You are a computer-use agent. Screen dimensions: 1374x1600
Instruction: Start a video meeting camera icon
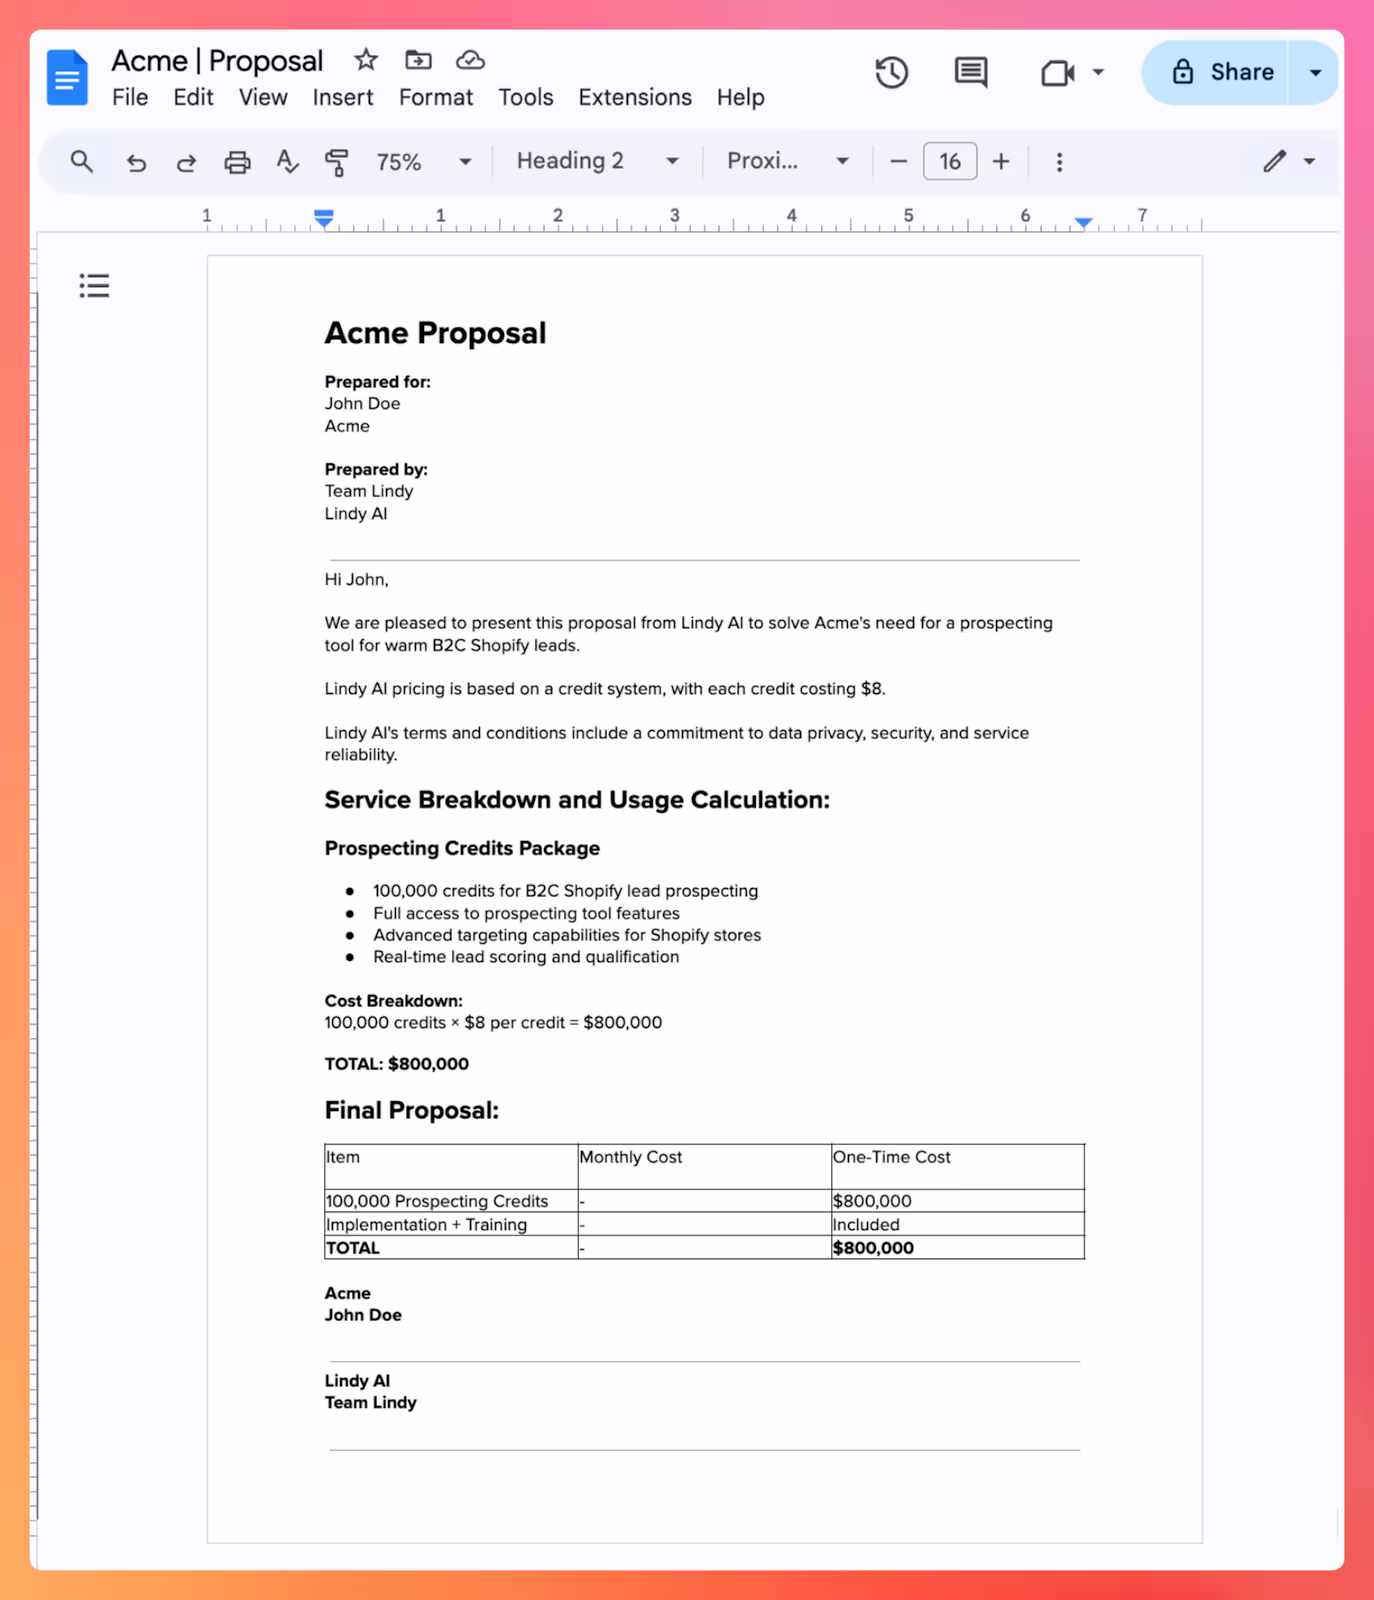pos(1057,72)
